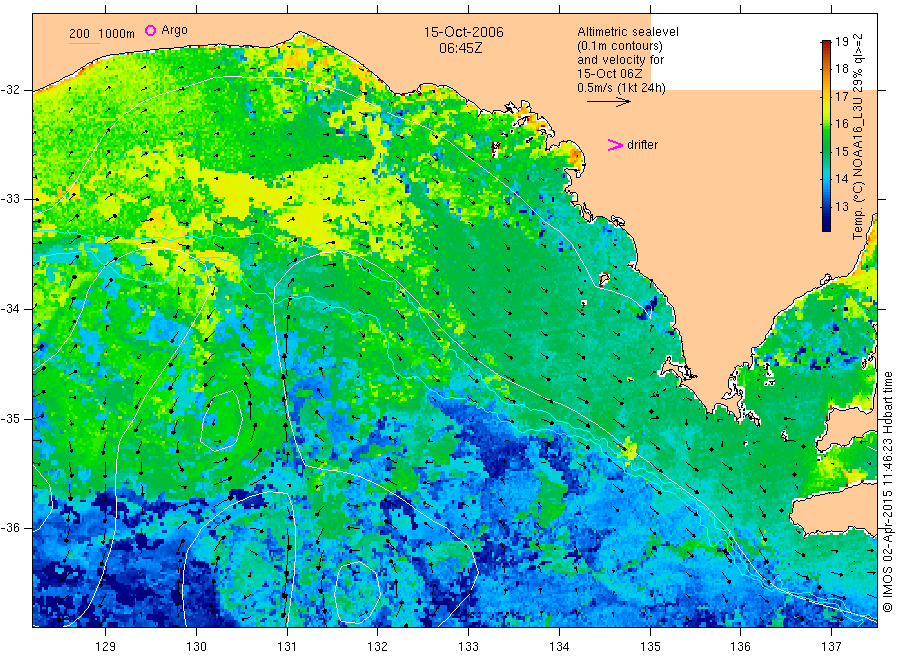
Task: Click the color bar value 15
Action: tap(841, 152)
